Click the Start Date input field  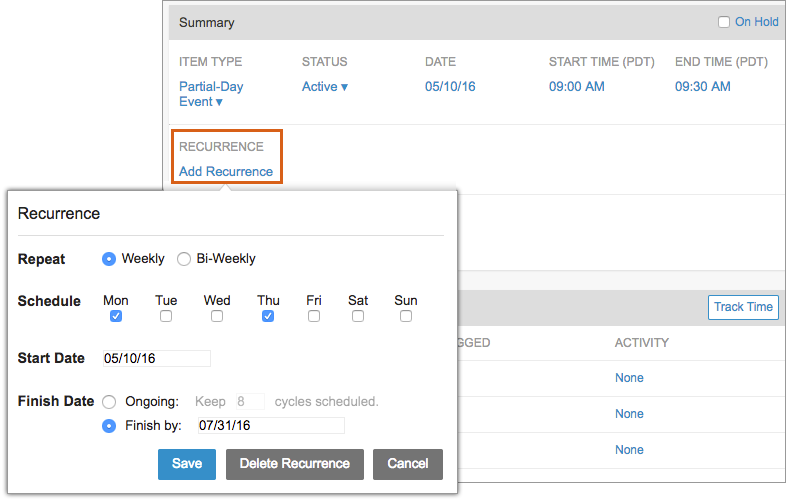click(x=156, y=358)
